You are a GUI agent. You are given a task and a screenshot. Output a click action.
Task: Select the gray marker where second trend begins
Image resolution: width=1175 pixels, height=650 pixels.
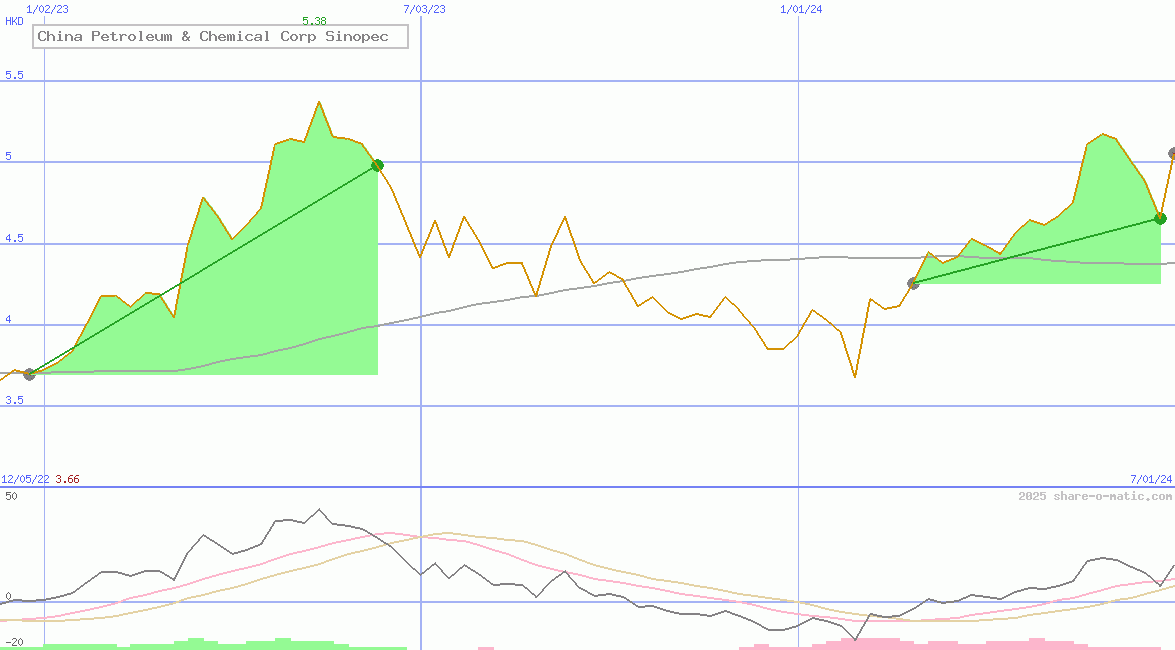click(913, 283)
